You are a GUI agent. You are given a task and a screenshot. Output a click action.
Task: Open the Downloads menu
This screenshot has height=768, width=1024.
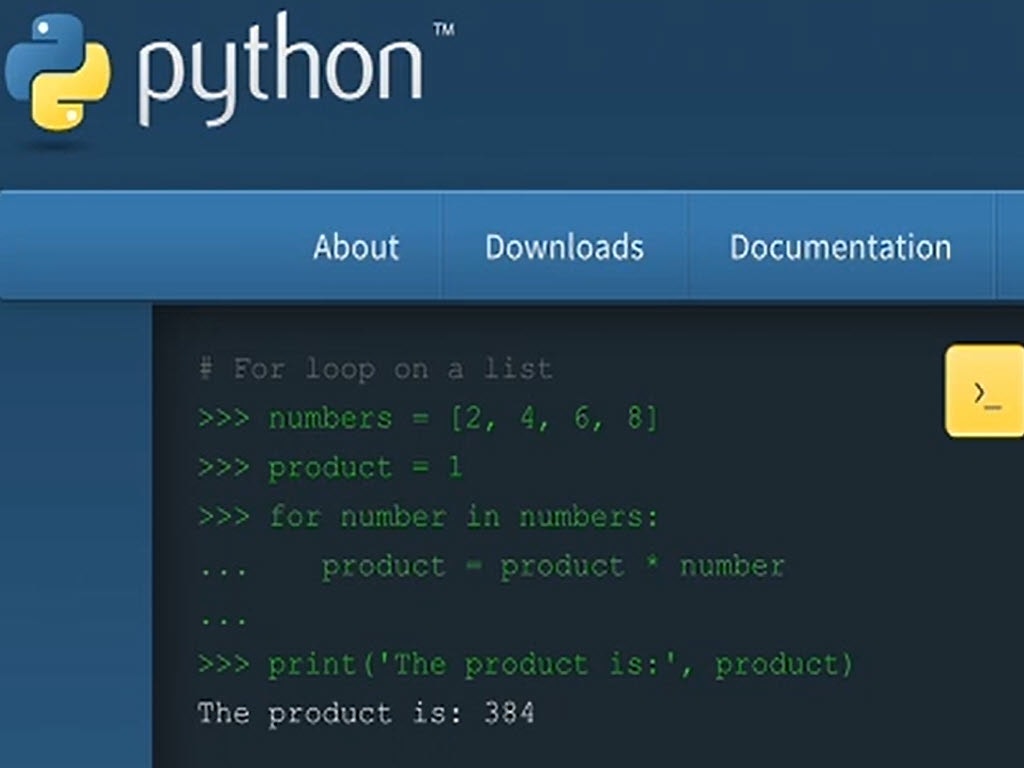click(564, 247)
